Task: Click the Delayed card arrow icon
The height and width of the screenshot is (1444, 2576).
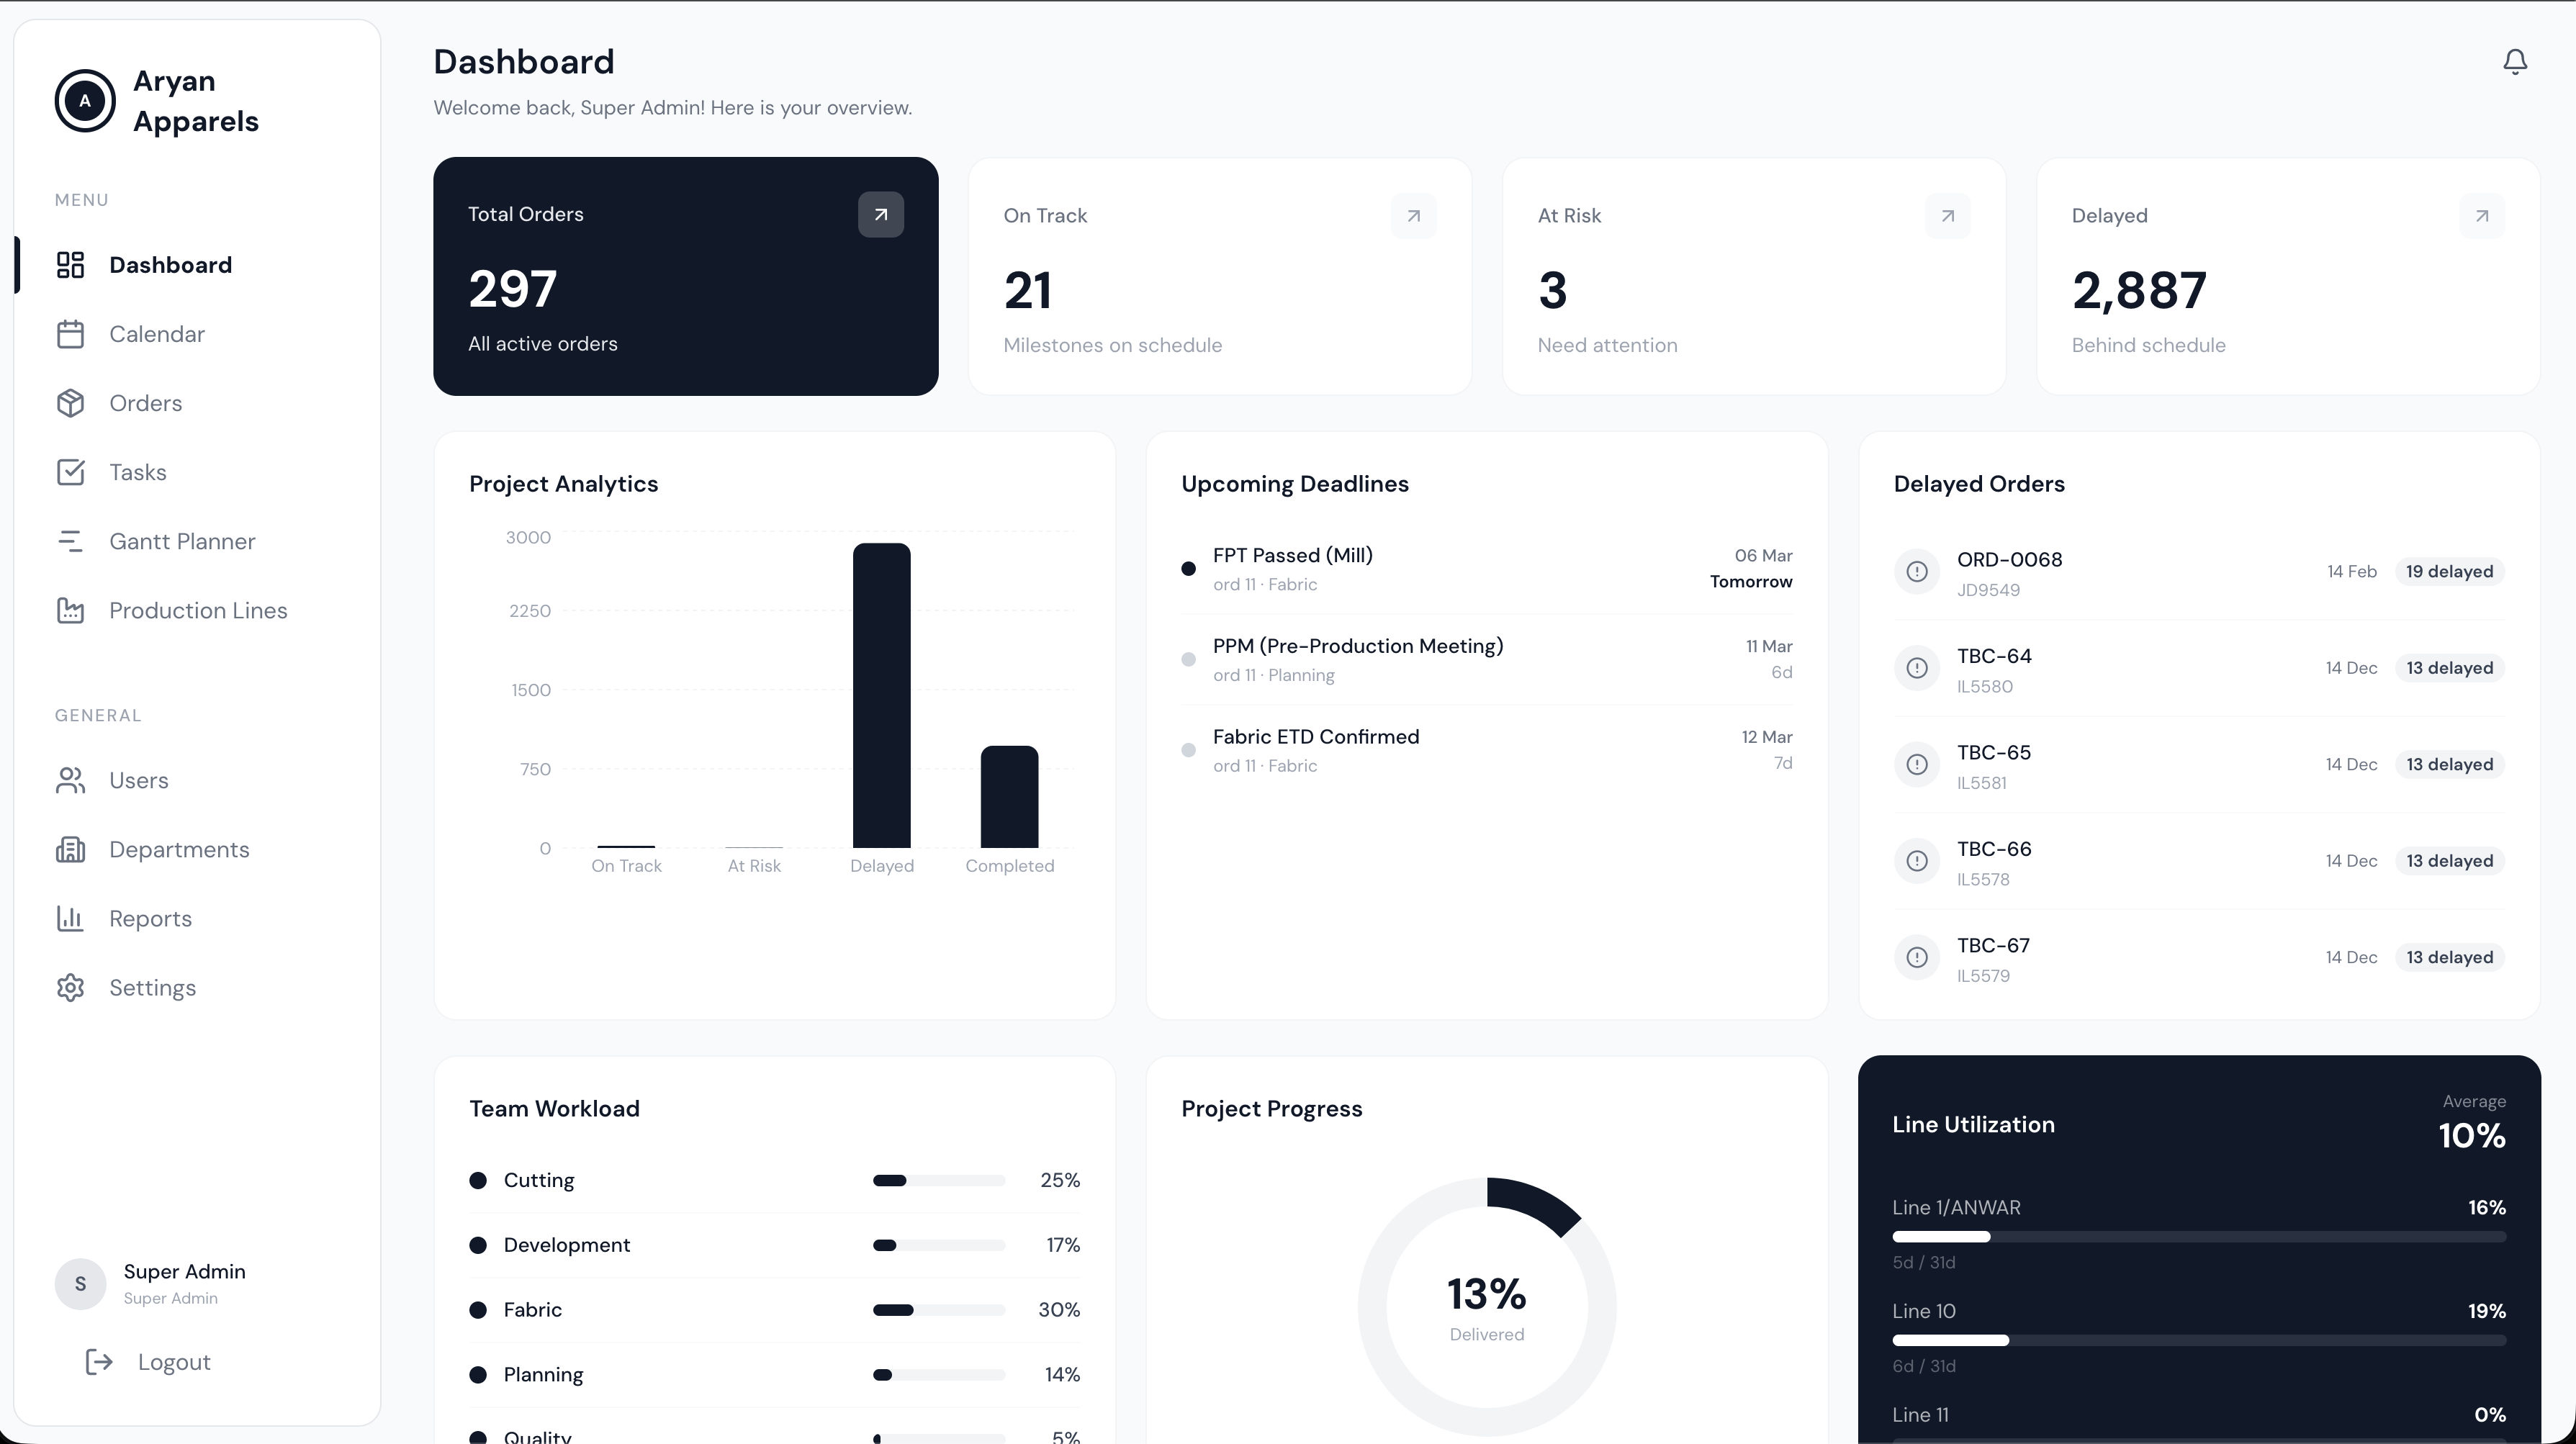Action: pyautogui.click(x=2481, y=216)
